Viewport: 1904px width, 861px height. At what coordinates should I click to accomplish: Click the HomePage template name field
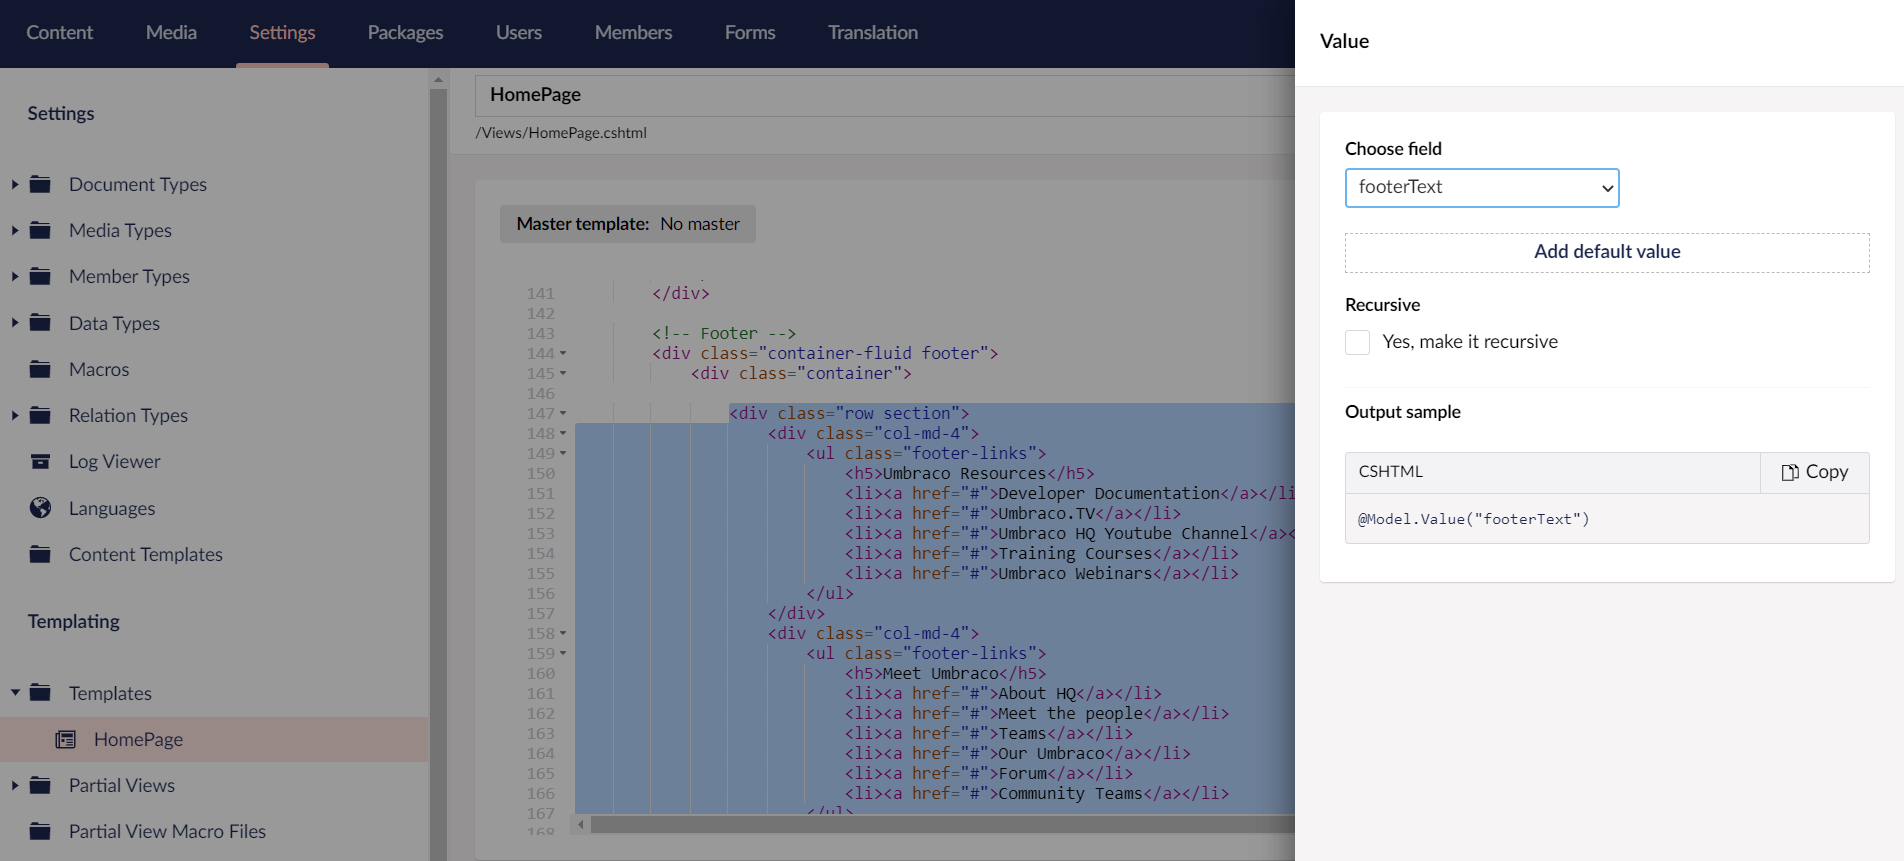point(885,95)
